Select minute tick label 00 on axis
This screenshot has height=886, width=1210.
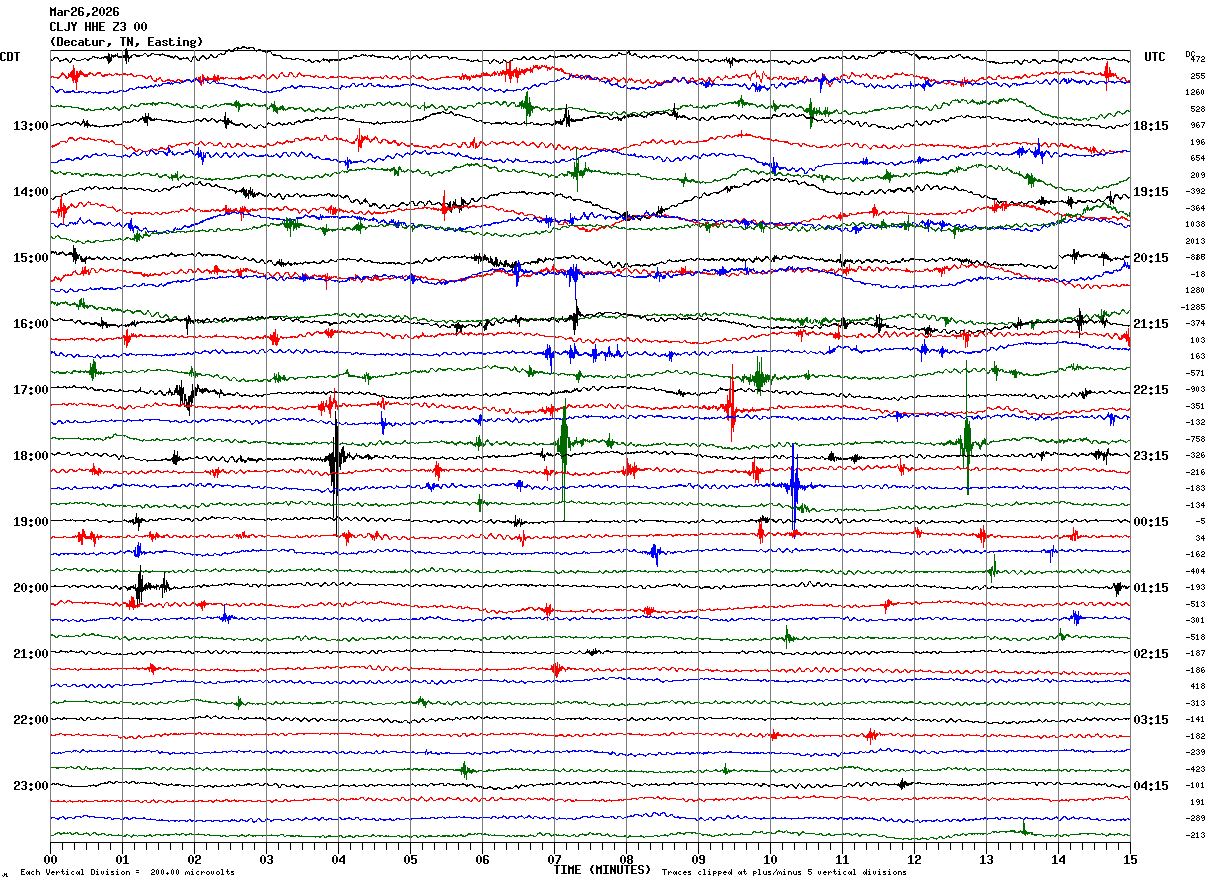tap(50, 859)
